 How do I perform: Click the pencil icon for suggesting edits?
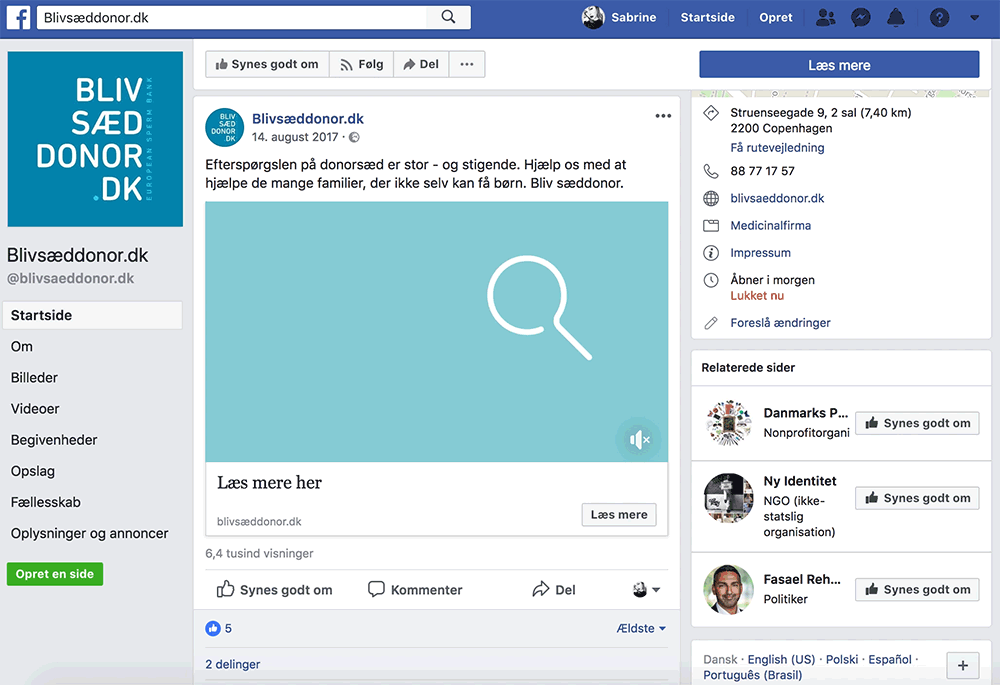point(711,323)
